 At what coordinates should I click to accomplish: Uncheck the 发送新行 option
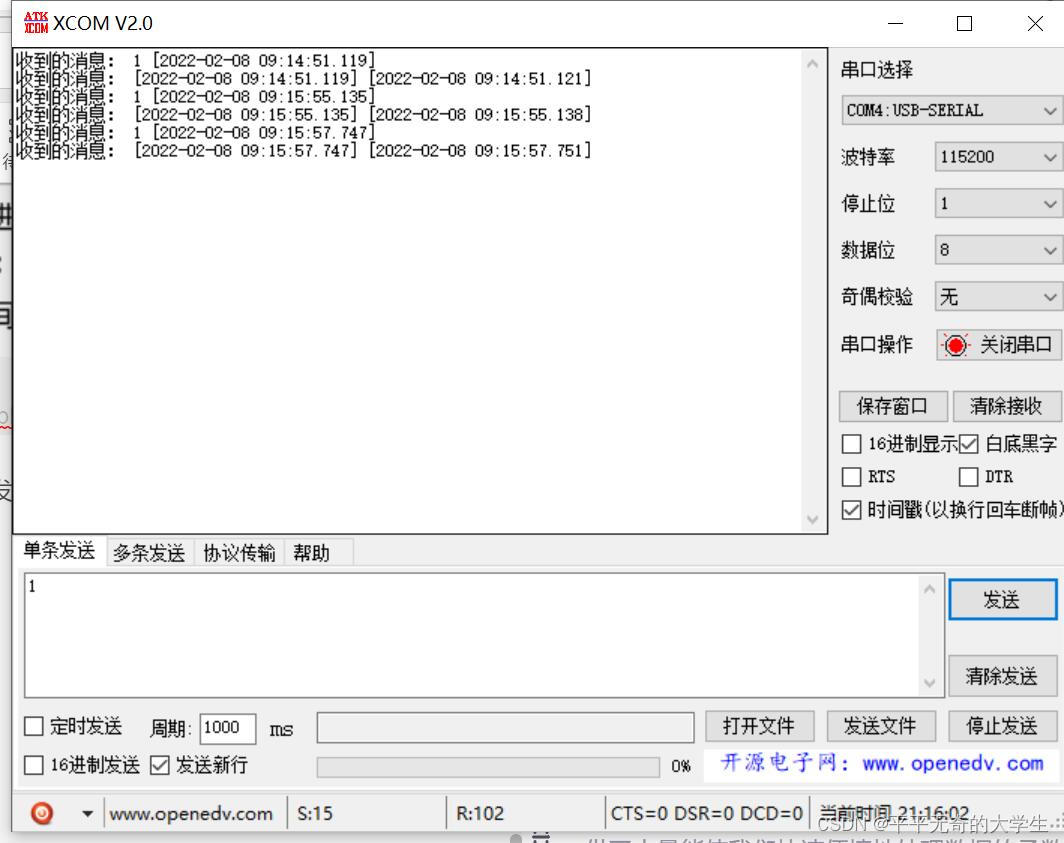tap(157, 764)
